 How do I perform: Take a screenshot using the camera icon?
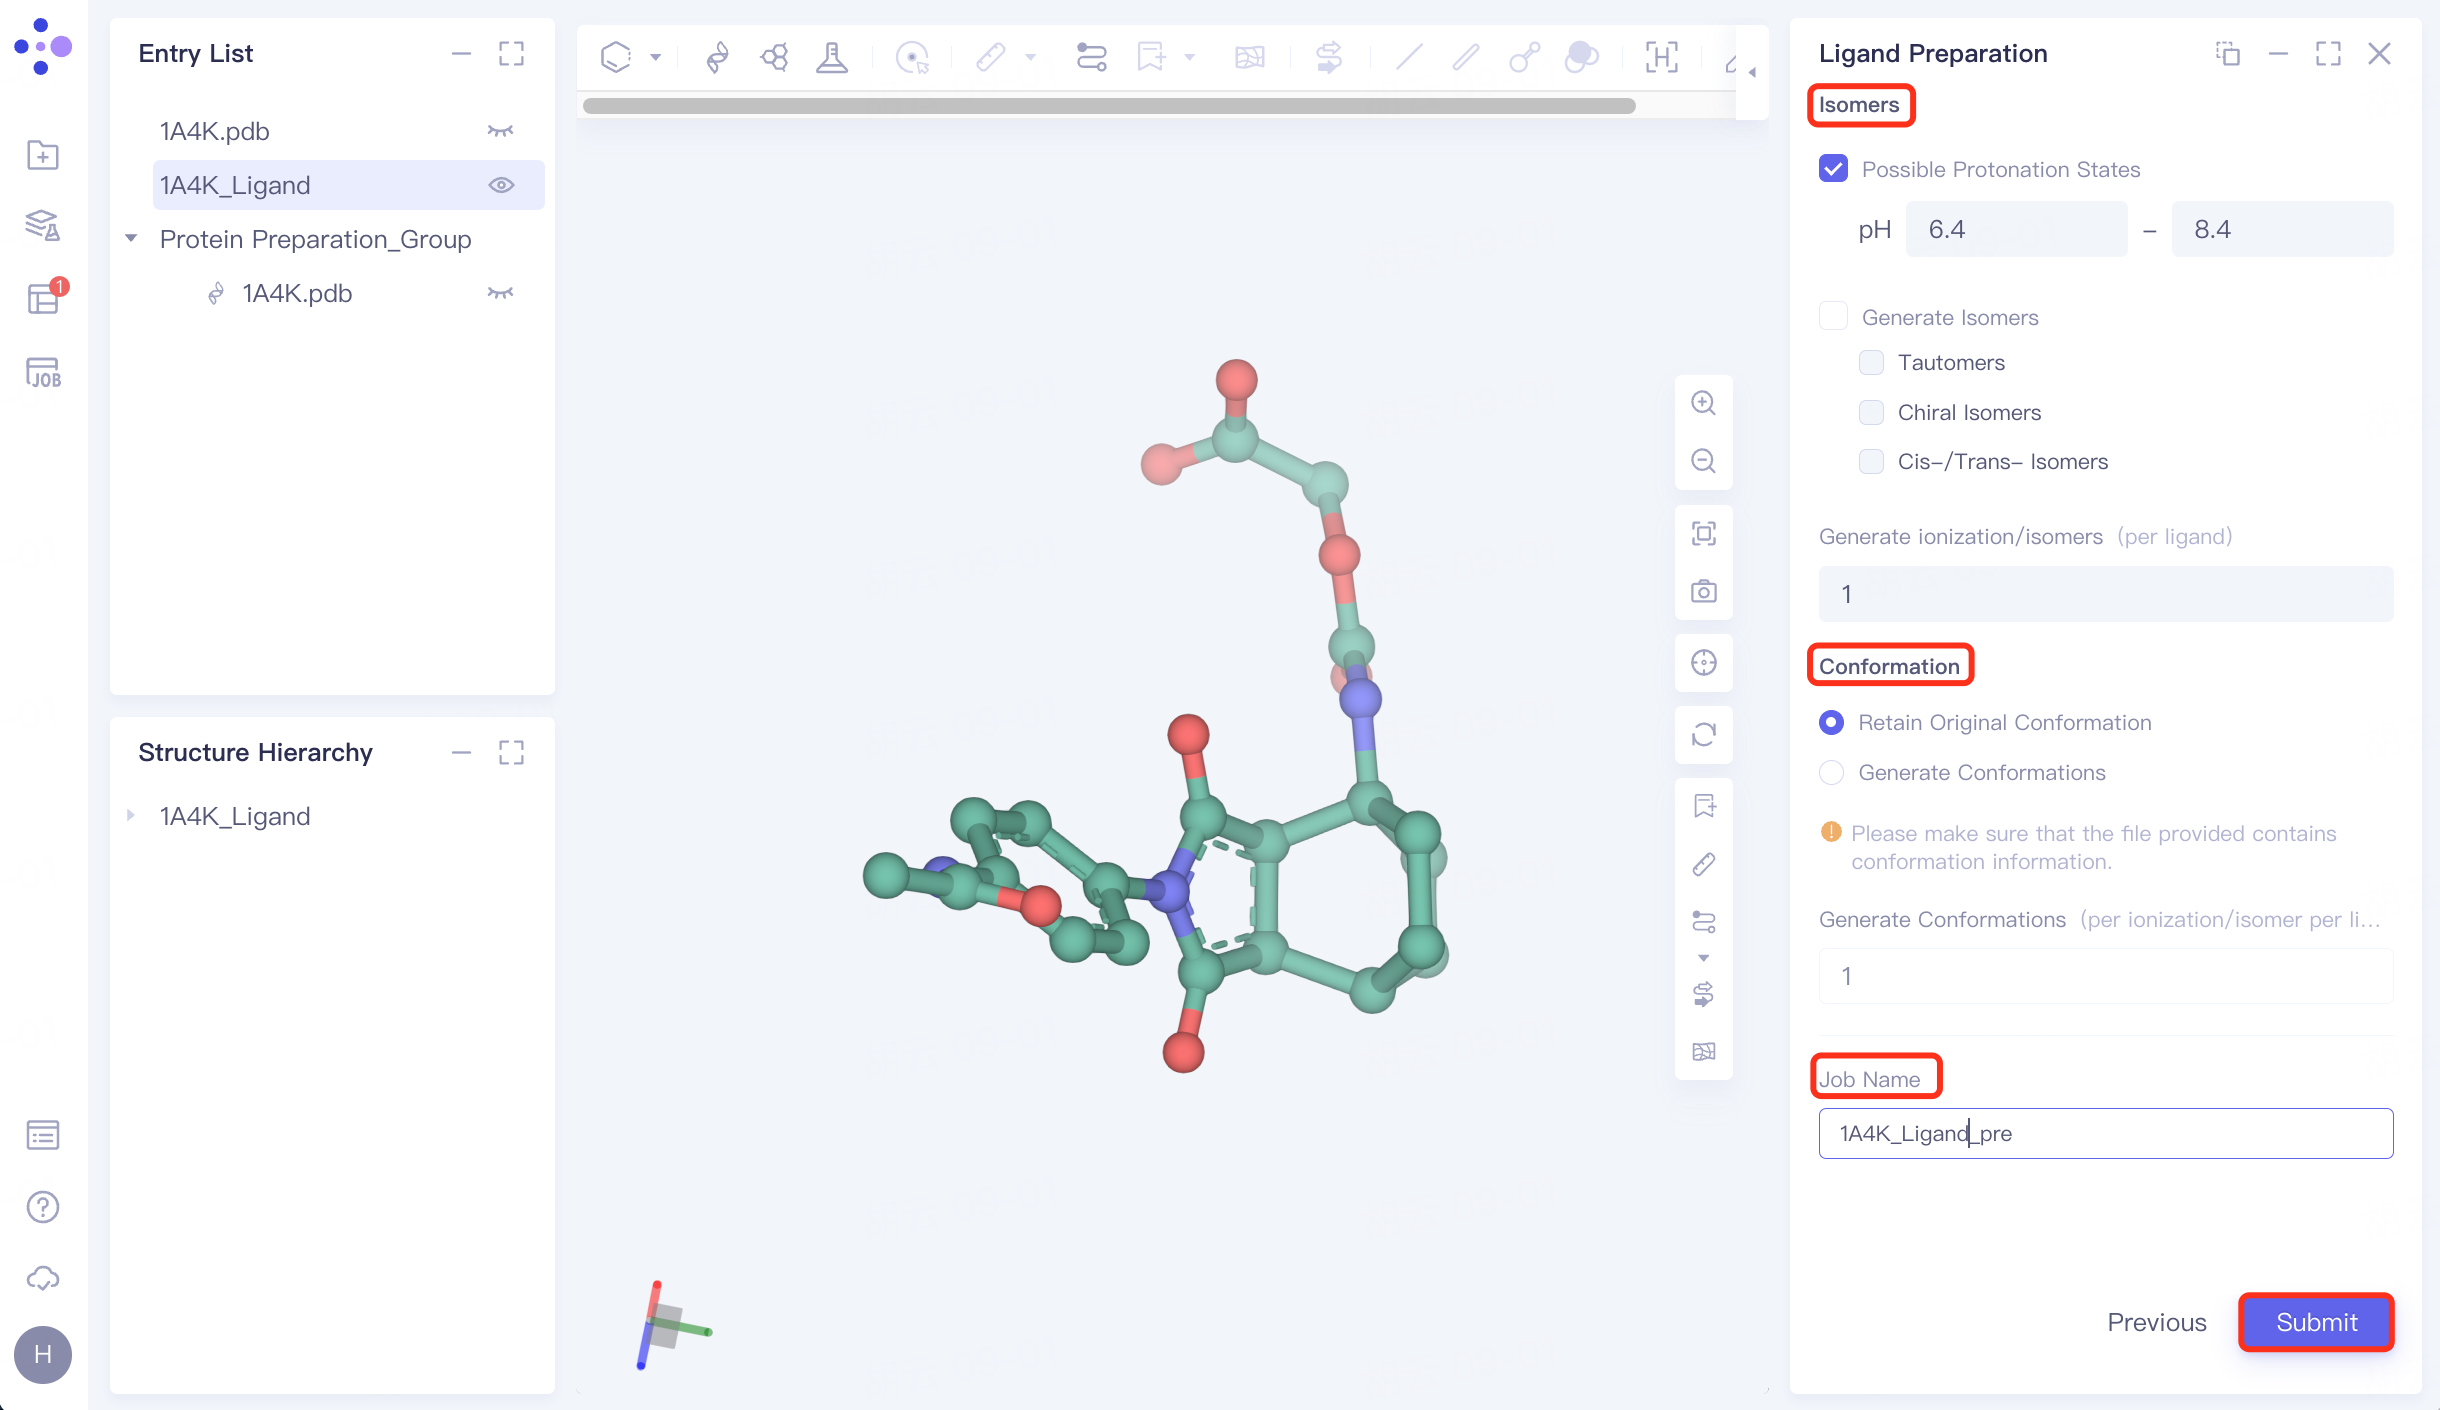1703,592
